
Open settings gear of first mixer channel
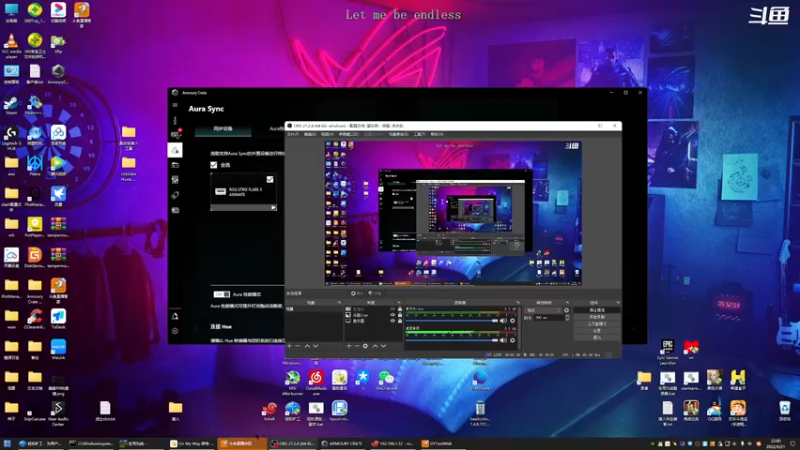coord(512,320)
